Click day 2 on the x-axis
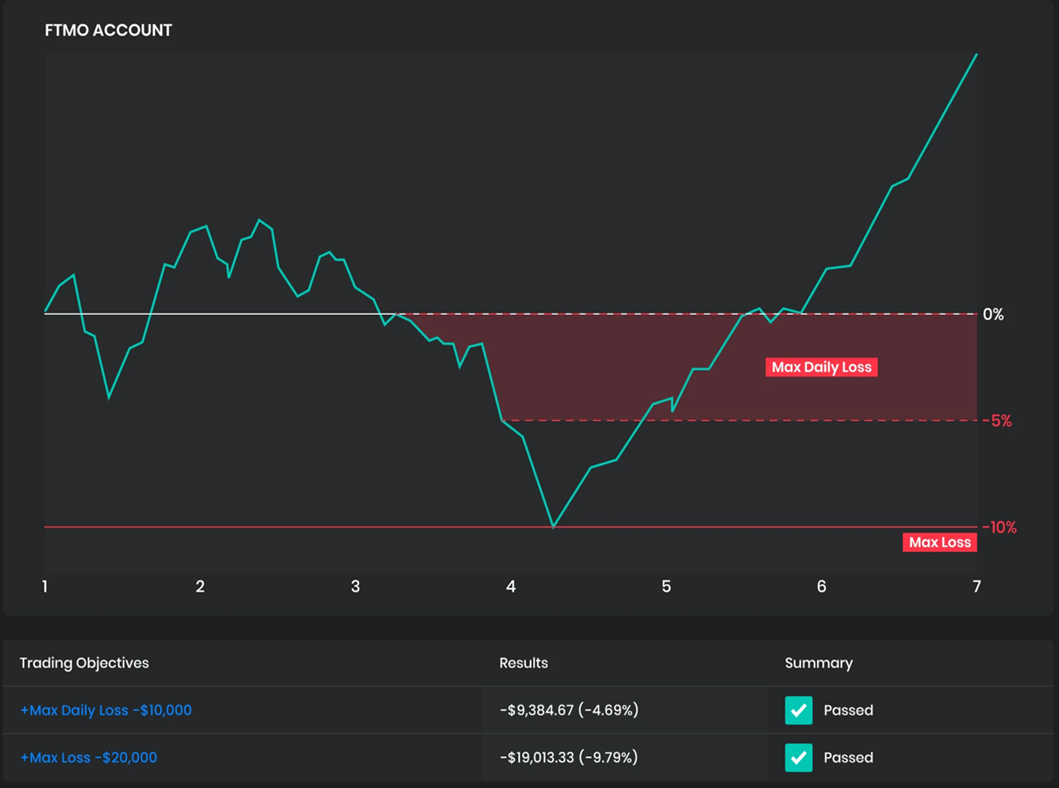This screenshot has width=1059, height=788. click(x=200, y=587)
